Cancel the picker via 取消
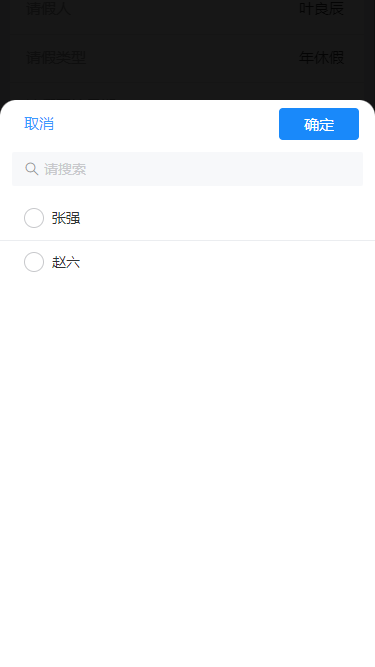Image resolution: width=375 pixels, height=667 pixels. pos(39,124)
